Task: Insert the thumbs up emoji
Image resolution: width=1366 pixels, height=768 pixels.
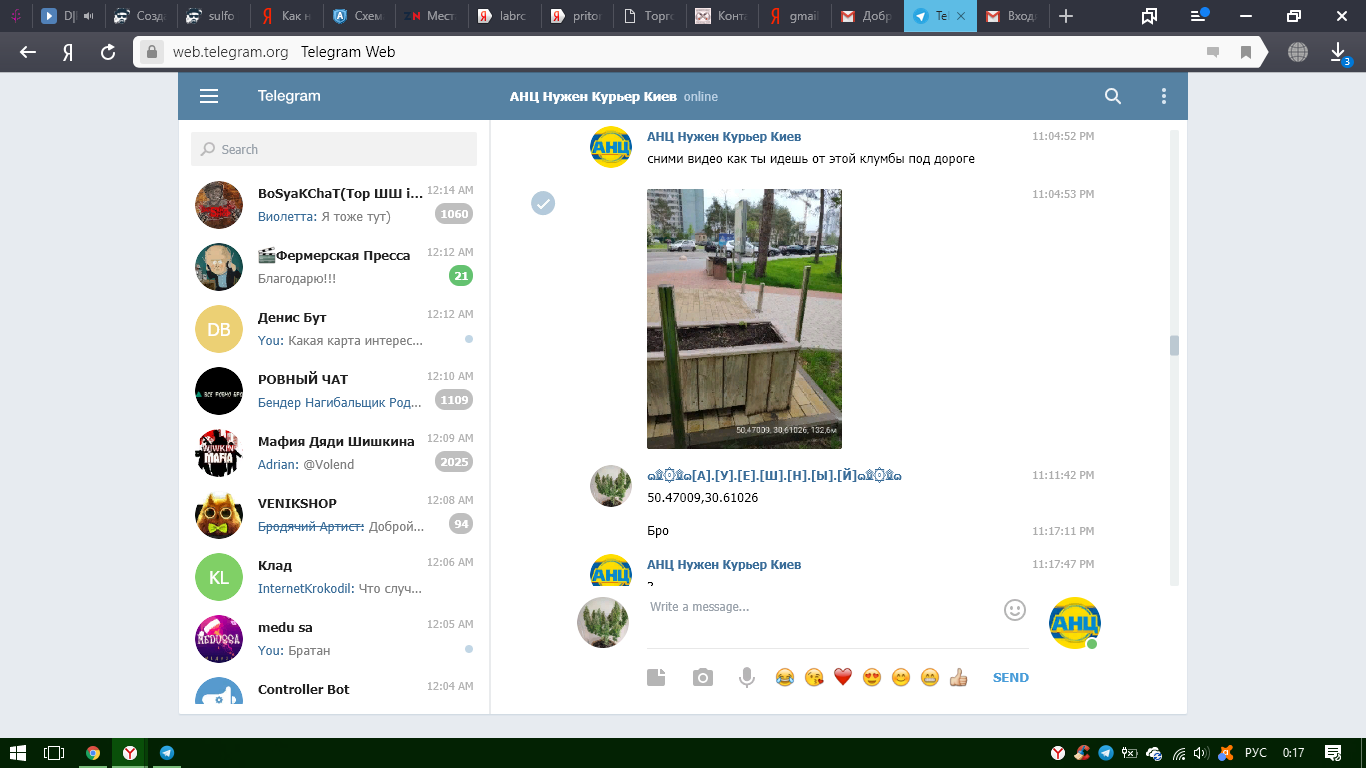Action: click(959, 678)
